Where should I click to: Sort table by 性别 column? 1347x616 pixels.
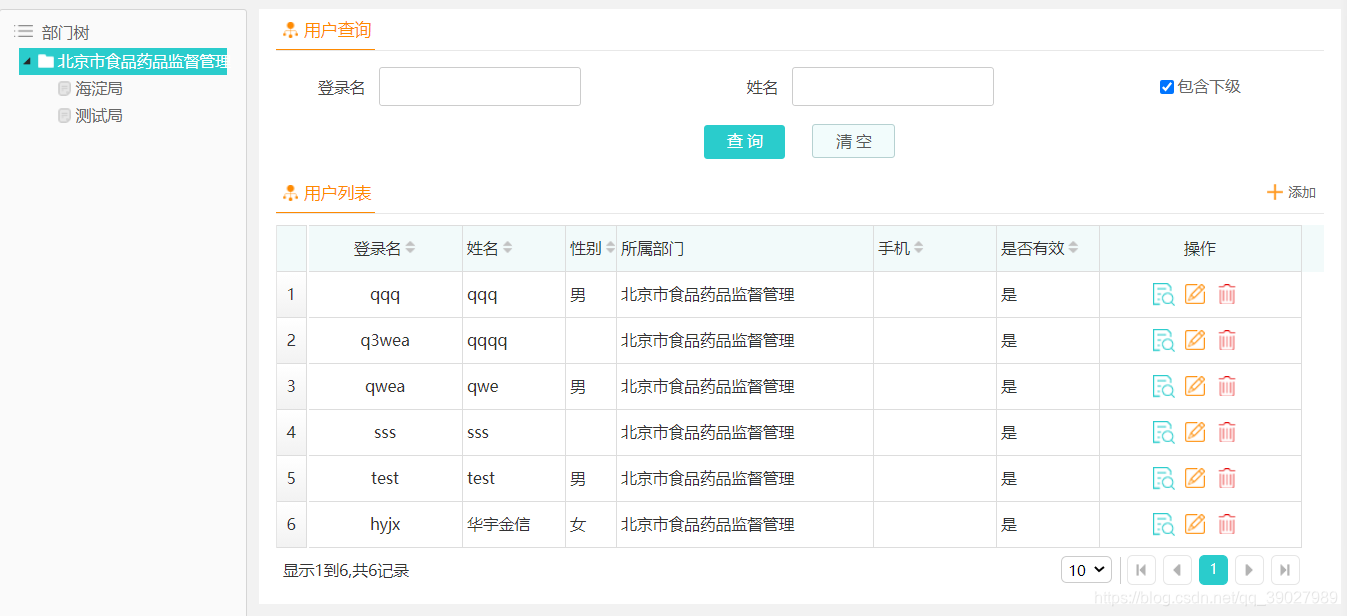610,248
